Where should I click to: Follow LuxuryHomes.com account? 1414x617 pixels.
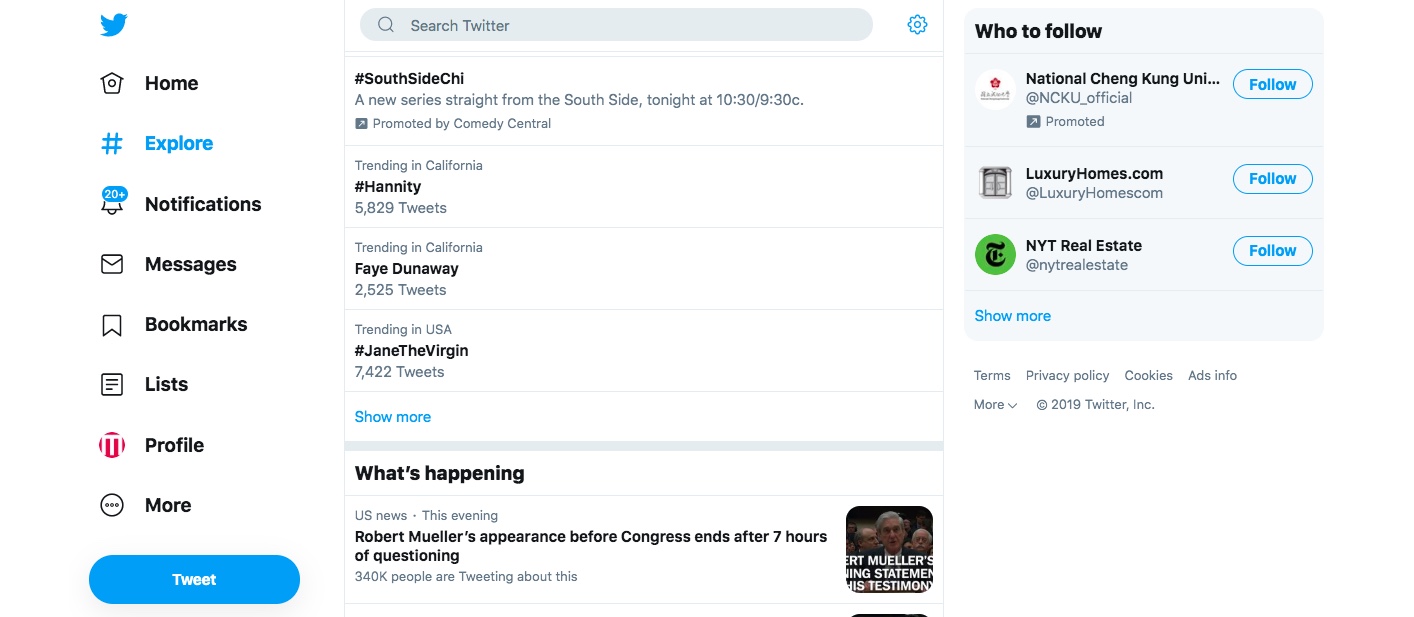1272,179
